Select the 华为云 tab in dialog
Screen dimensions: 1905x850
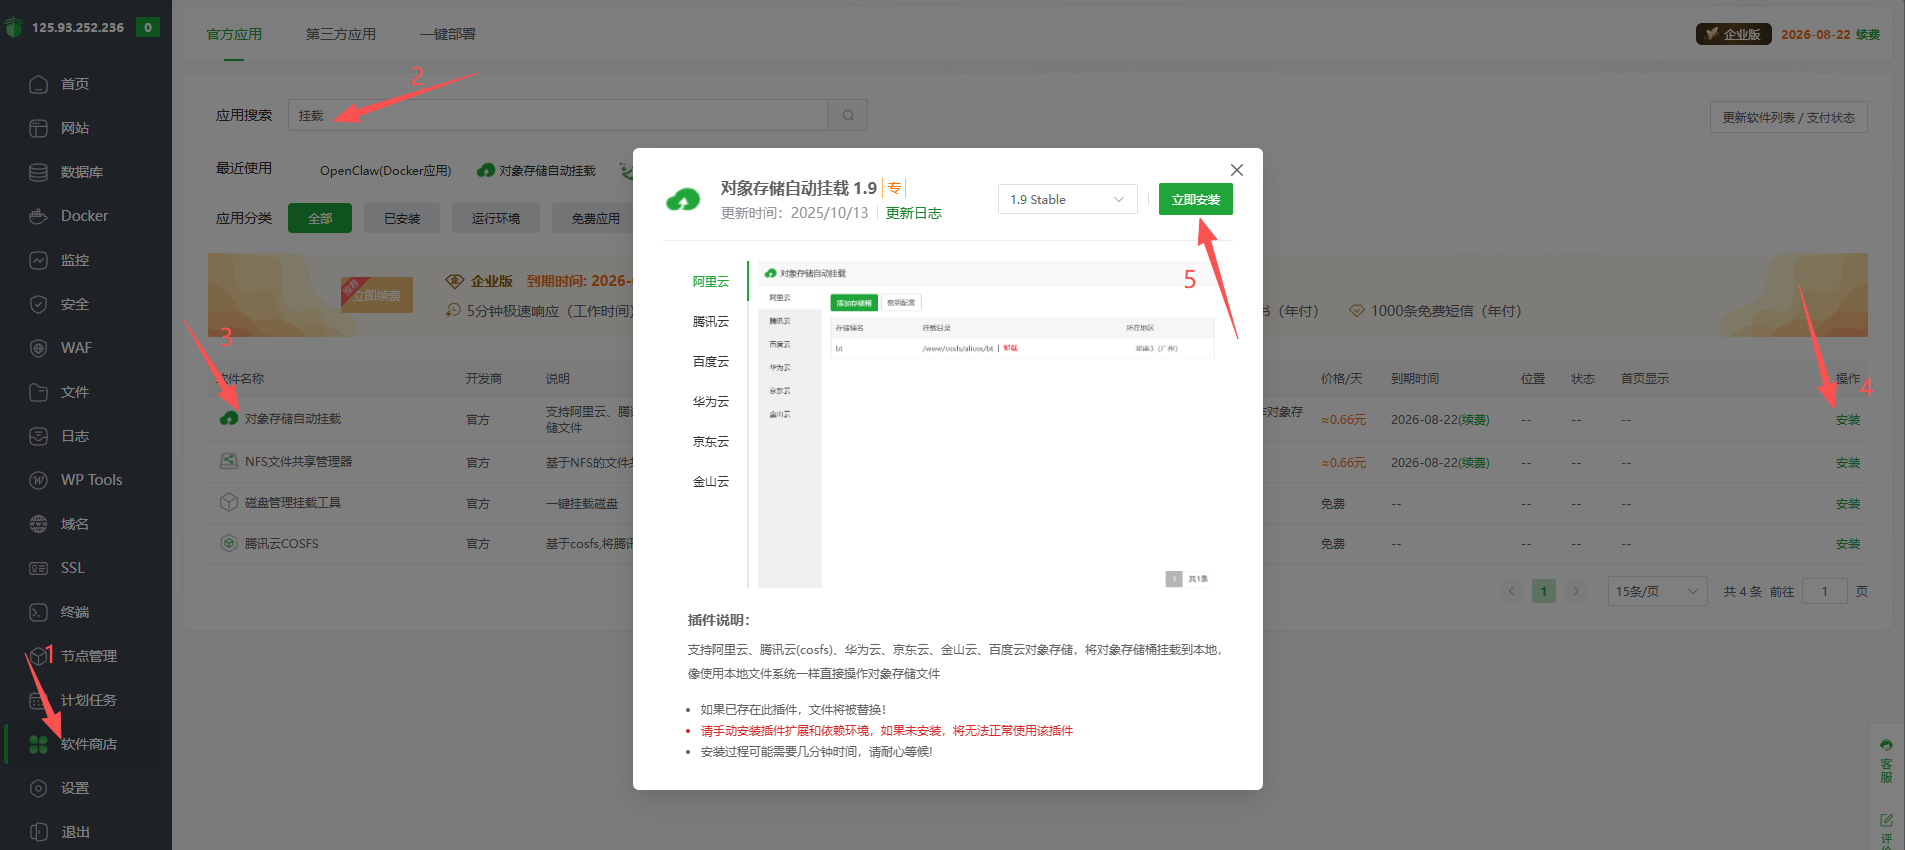[x=711, y=402]
